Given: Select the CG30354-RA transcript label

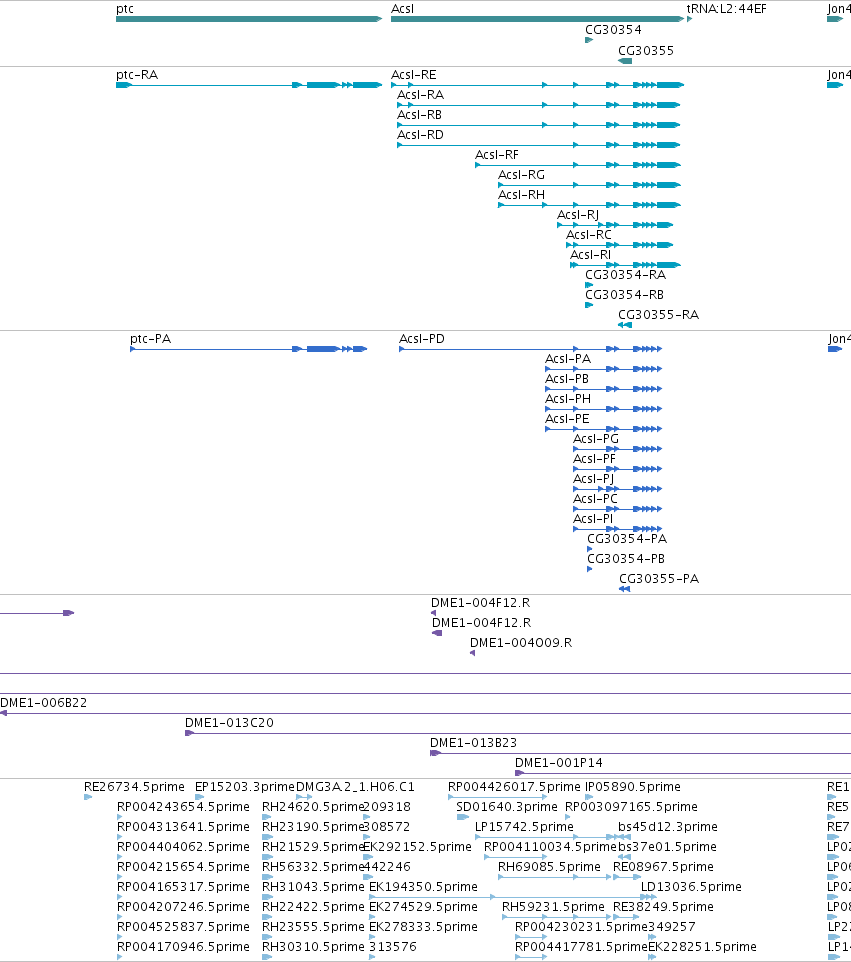Looking at the screenshot, I should [x=625, y=274].
